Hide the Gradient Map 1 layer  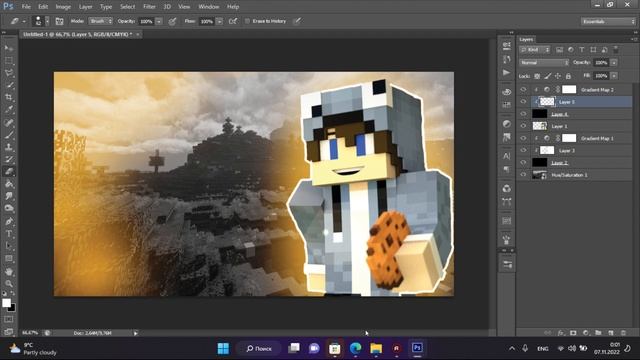[x=523, y=138]
